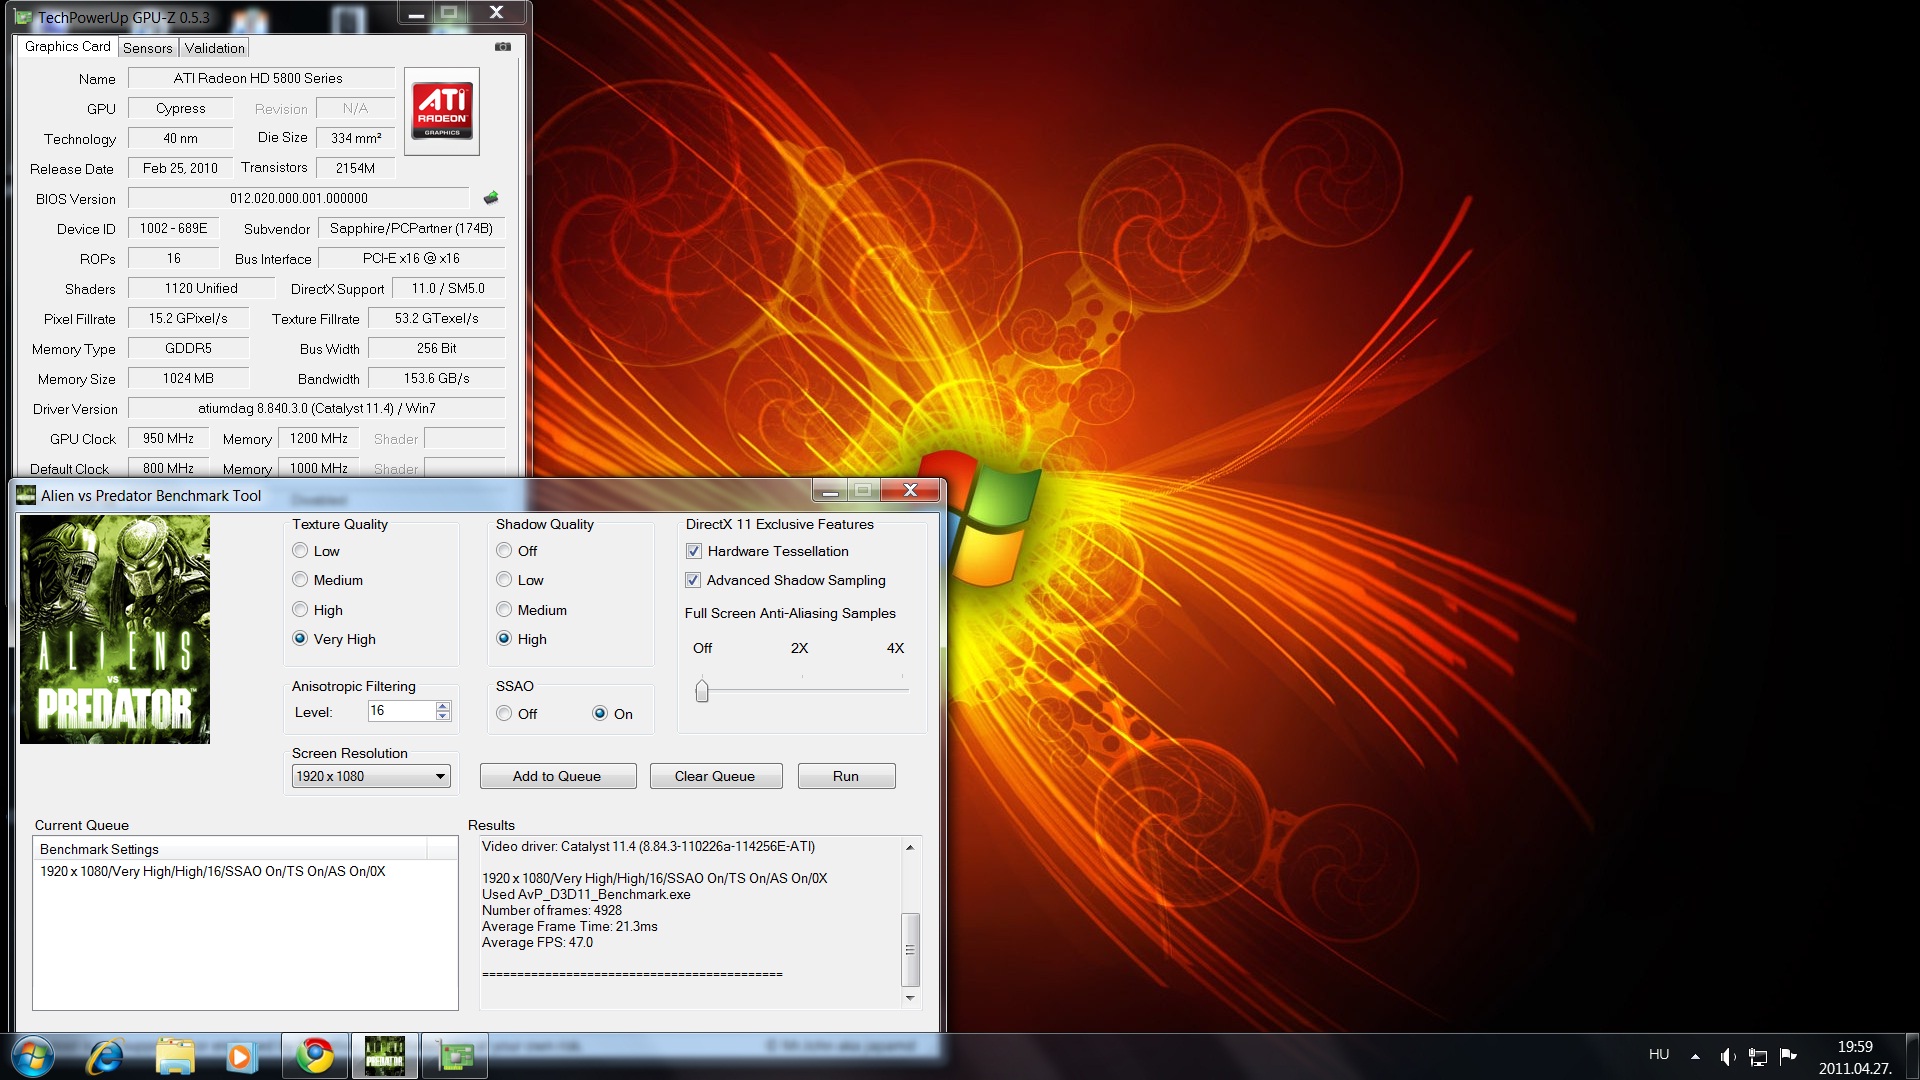Click the Aliens vs Predator taskbar button

pos(385,1056)
